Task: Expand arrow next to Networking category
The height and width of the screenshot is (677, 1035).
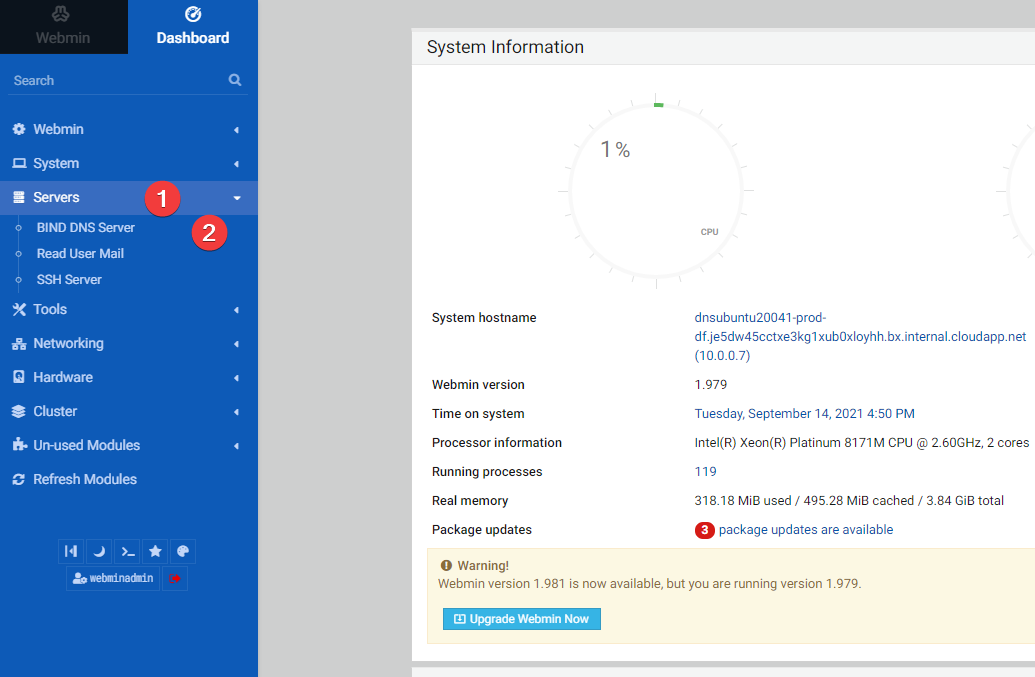Action: click(236, 344)
